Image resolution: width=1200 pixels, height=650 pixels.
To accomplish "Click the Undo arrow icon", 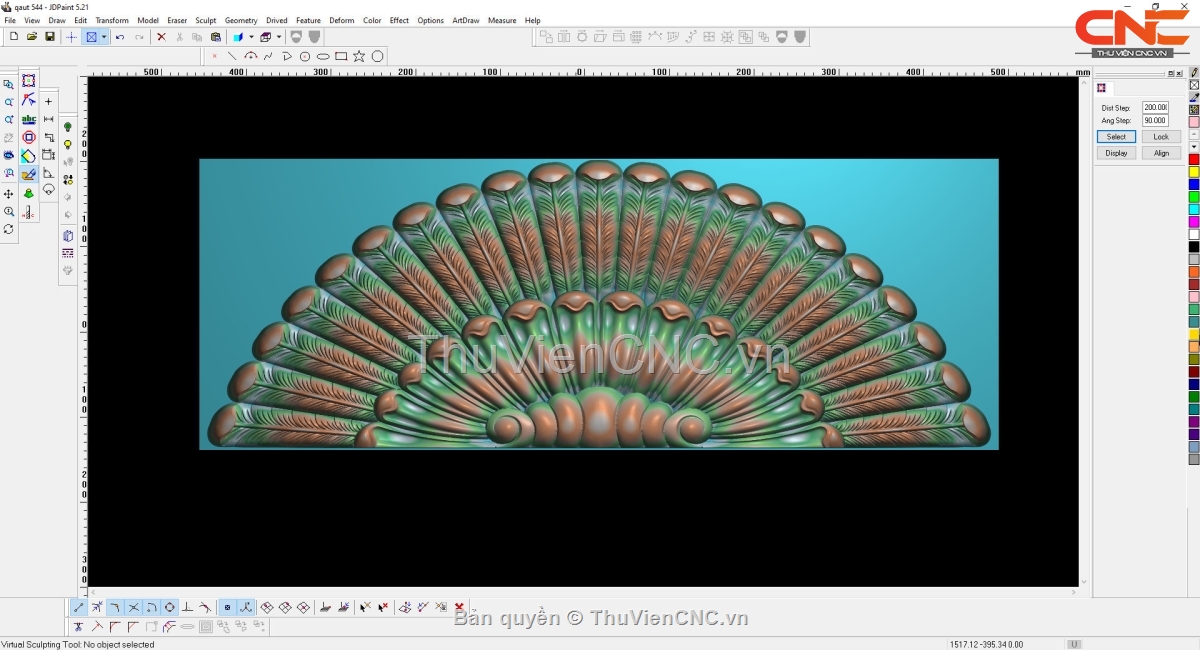I will click(x=120, y=37).
